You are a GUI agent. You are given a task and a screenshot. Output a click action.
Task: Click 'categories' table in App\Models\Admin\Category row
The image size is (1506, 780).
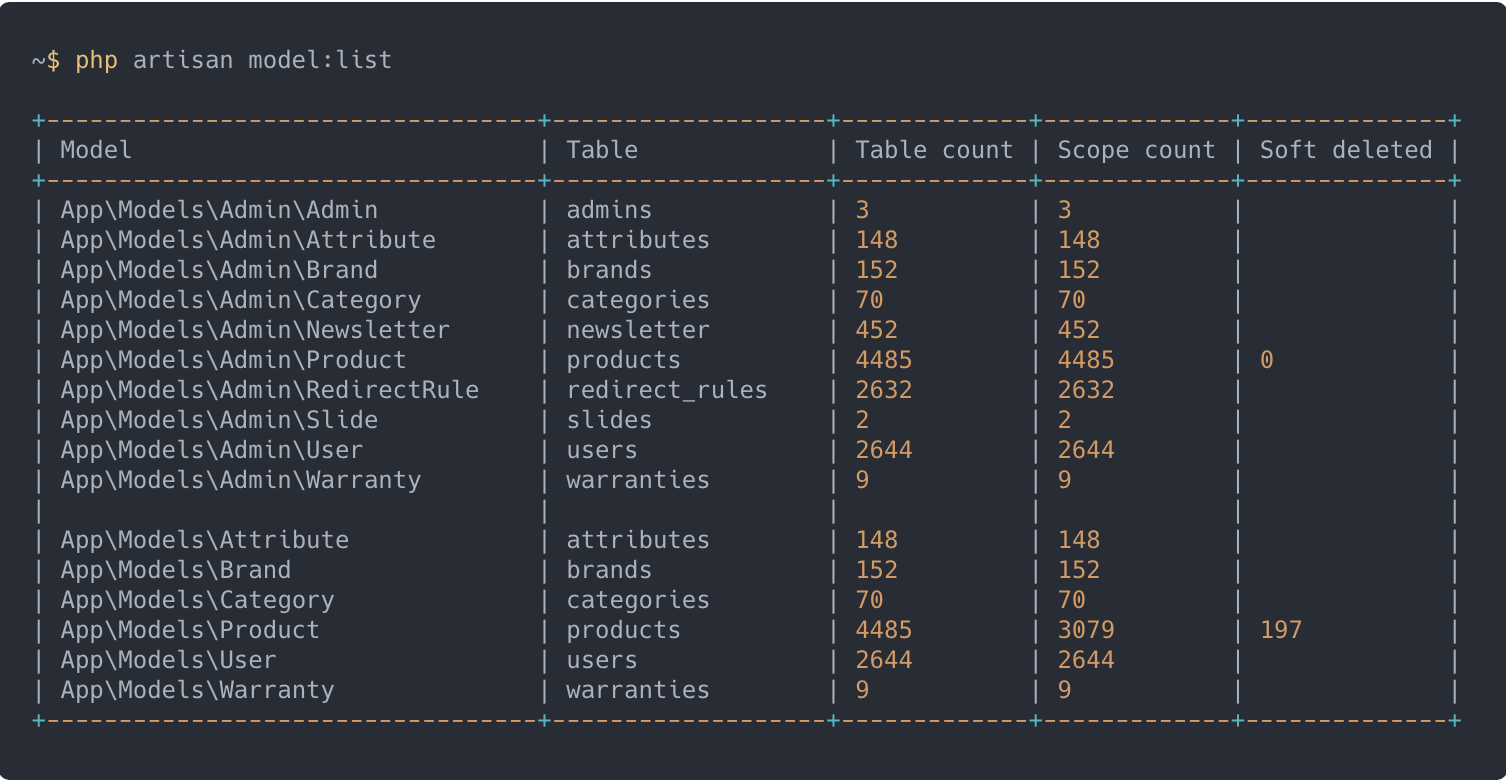pyautogui.click(x=638, y=300)
